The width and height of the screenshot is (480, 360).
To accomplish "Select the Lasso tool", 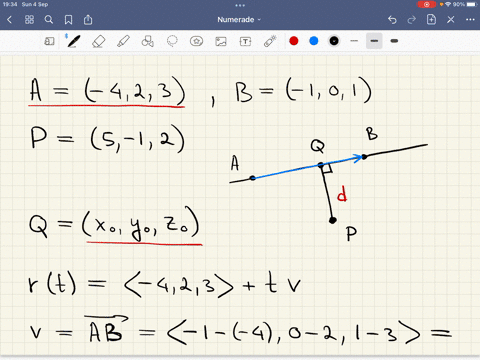I will pyautogui.click(x=172, y=41).
